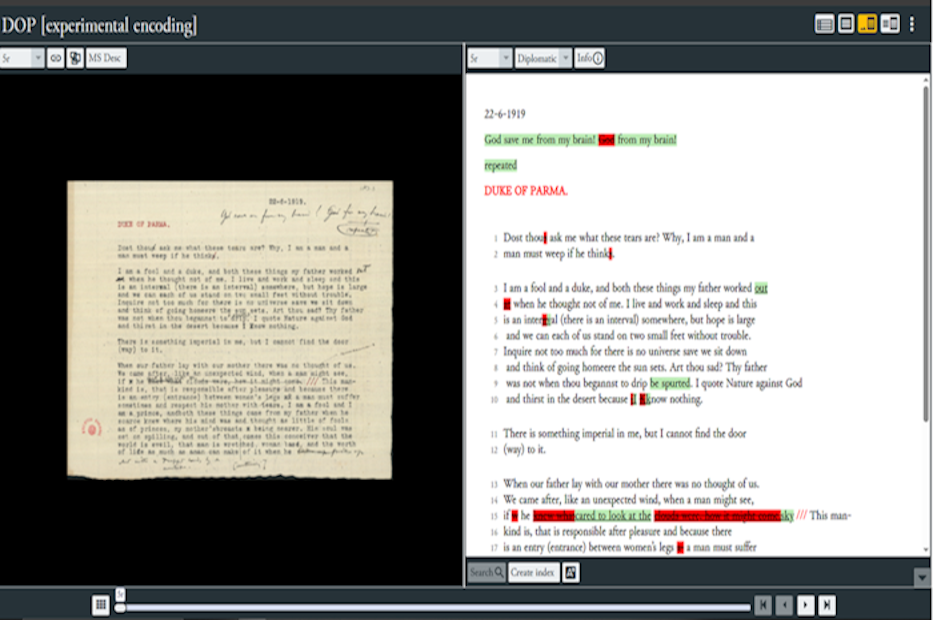Viewport: 933px width, 620px height.
Task: Click the Create index button
Action: tap(533, 572)
